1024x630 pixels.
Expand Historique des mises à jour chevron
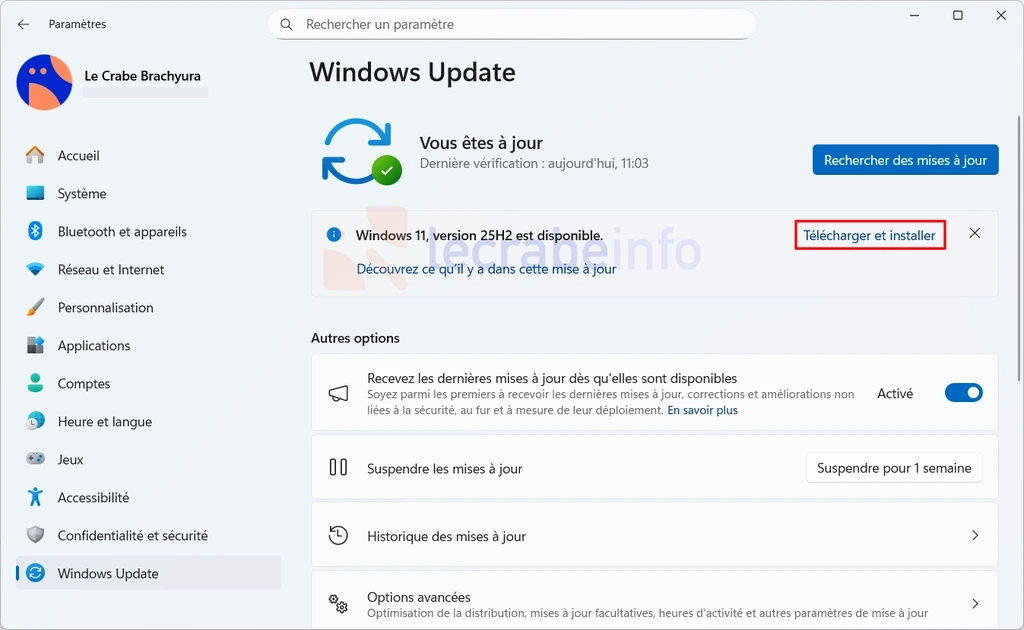975,535
